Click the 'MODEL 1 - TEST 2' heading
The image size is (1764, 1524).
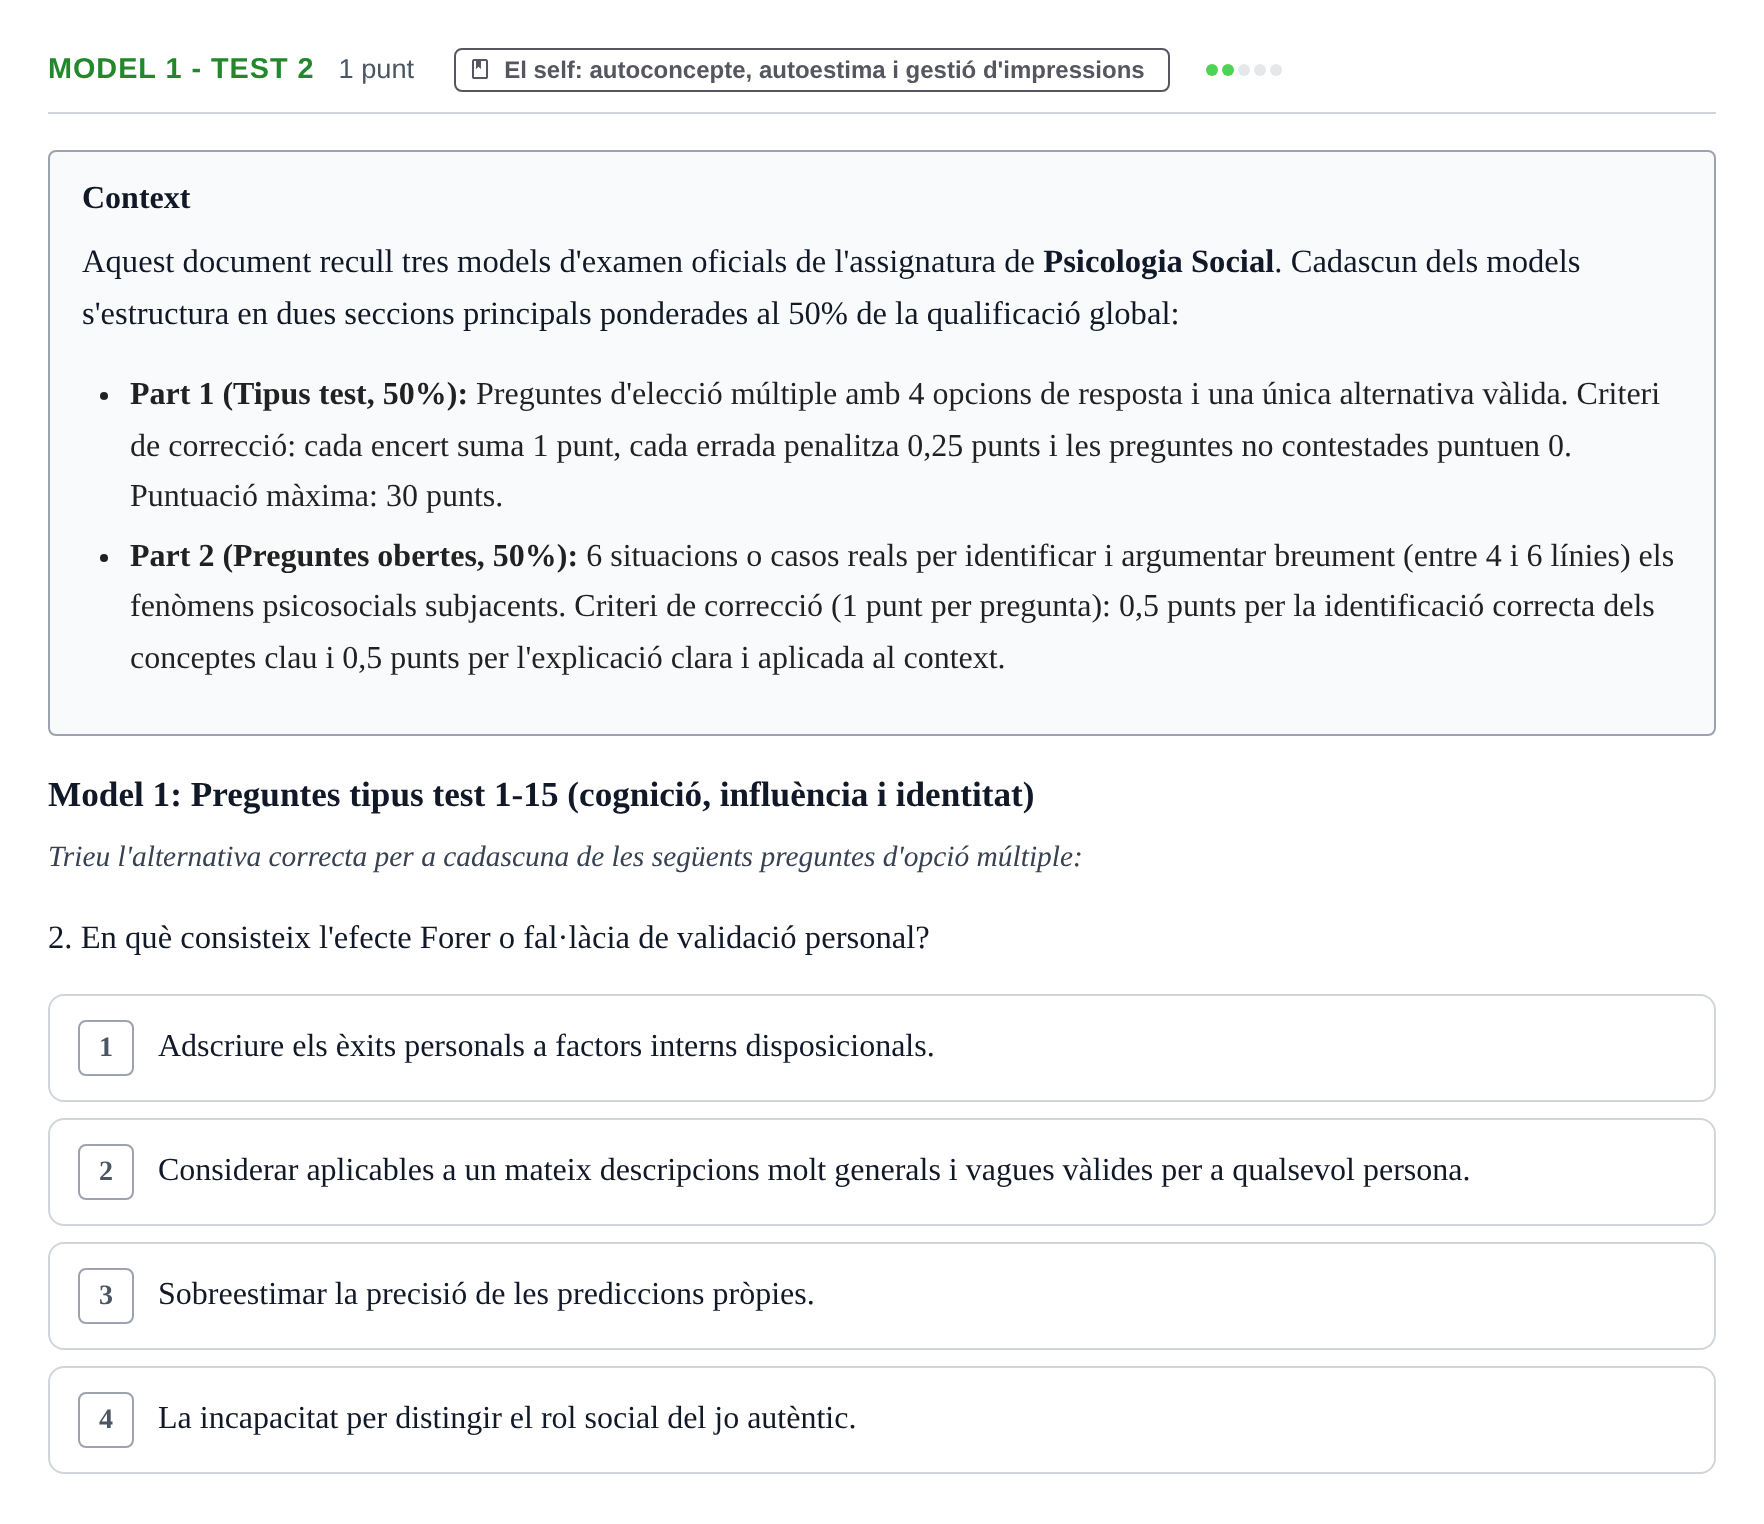[x=181, y=69]
